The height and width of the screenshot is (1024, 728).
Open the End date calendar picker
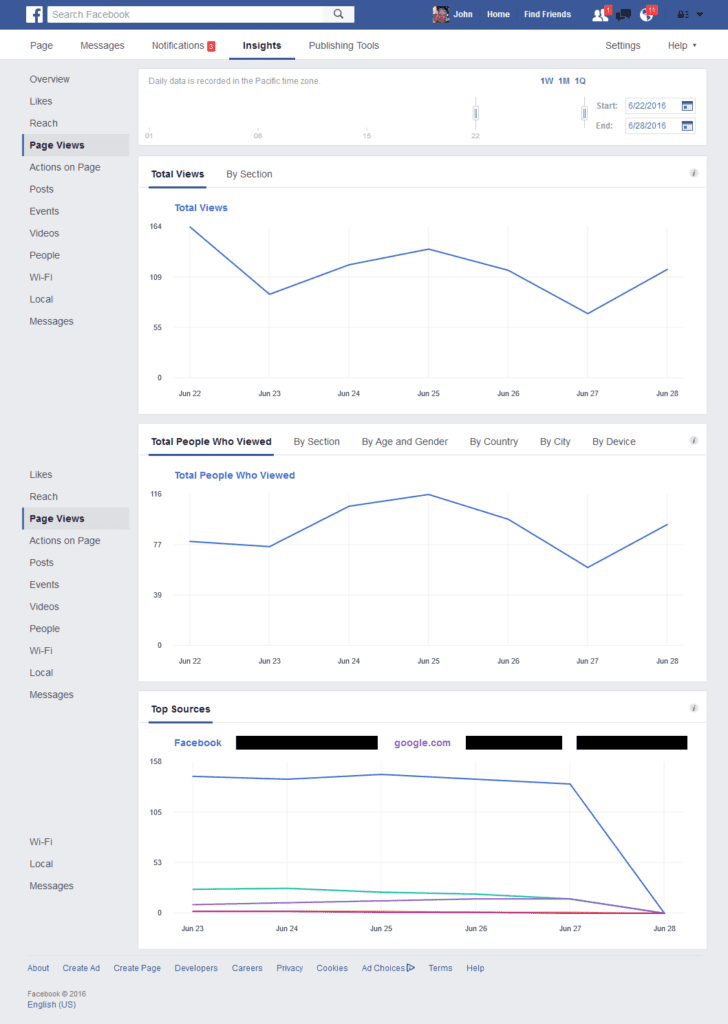point(687,126)
